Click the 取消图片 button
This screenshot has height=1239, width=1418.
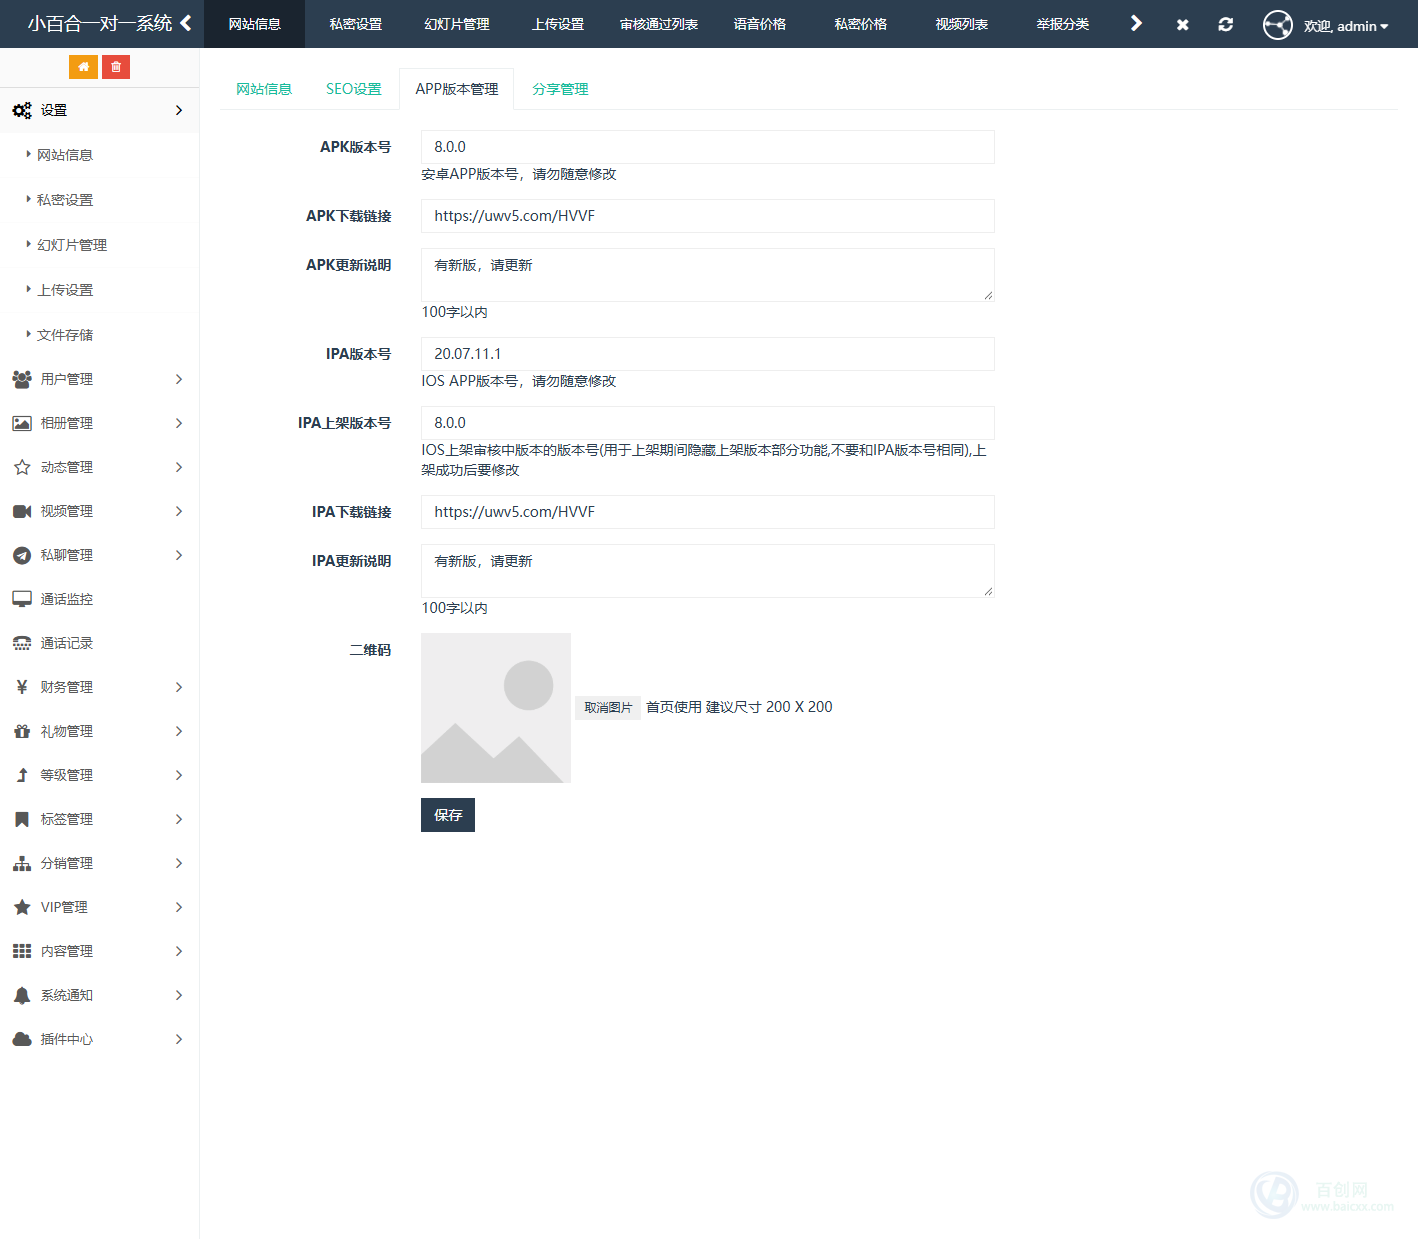tap(608, 708)
